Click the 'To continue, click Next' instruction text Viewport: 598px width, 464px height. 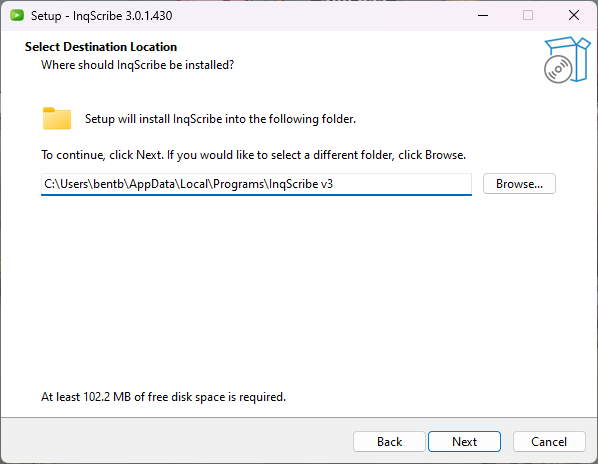[x=253, y=155]
